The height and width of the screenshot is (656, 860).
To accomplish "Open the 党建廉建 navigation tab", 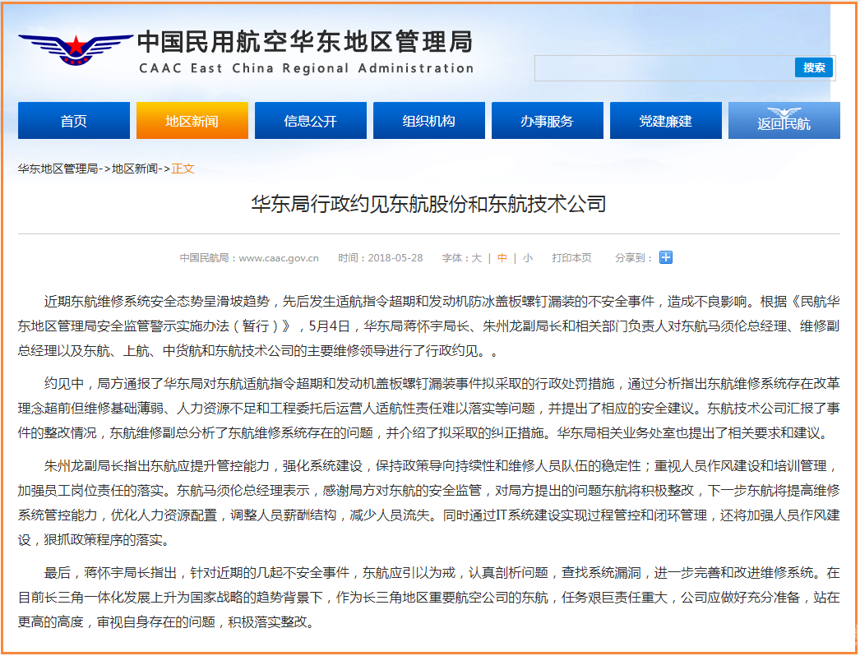I will point(666,121).
